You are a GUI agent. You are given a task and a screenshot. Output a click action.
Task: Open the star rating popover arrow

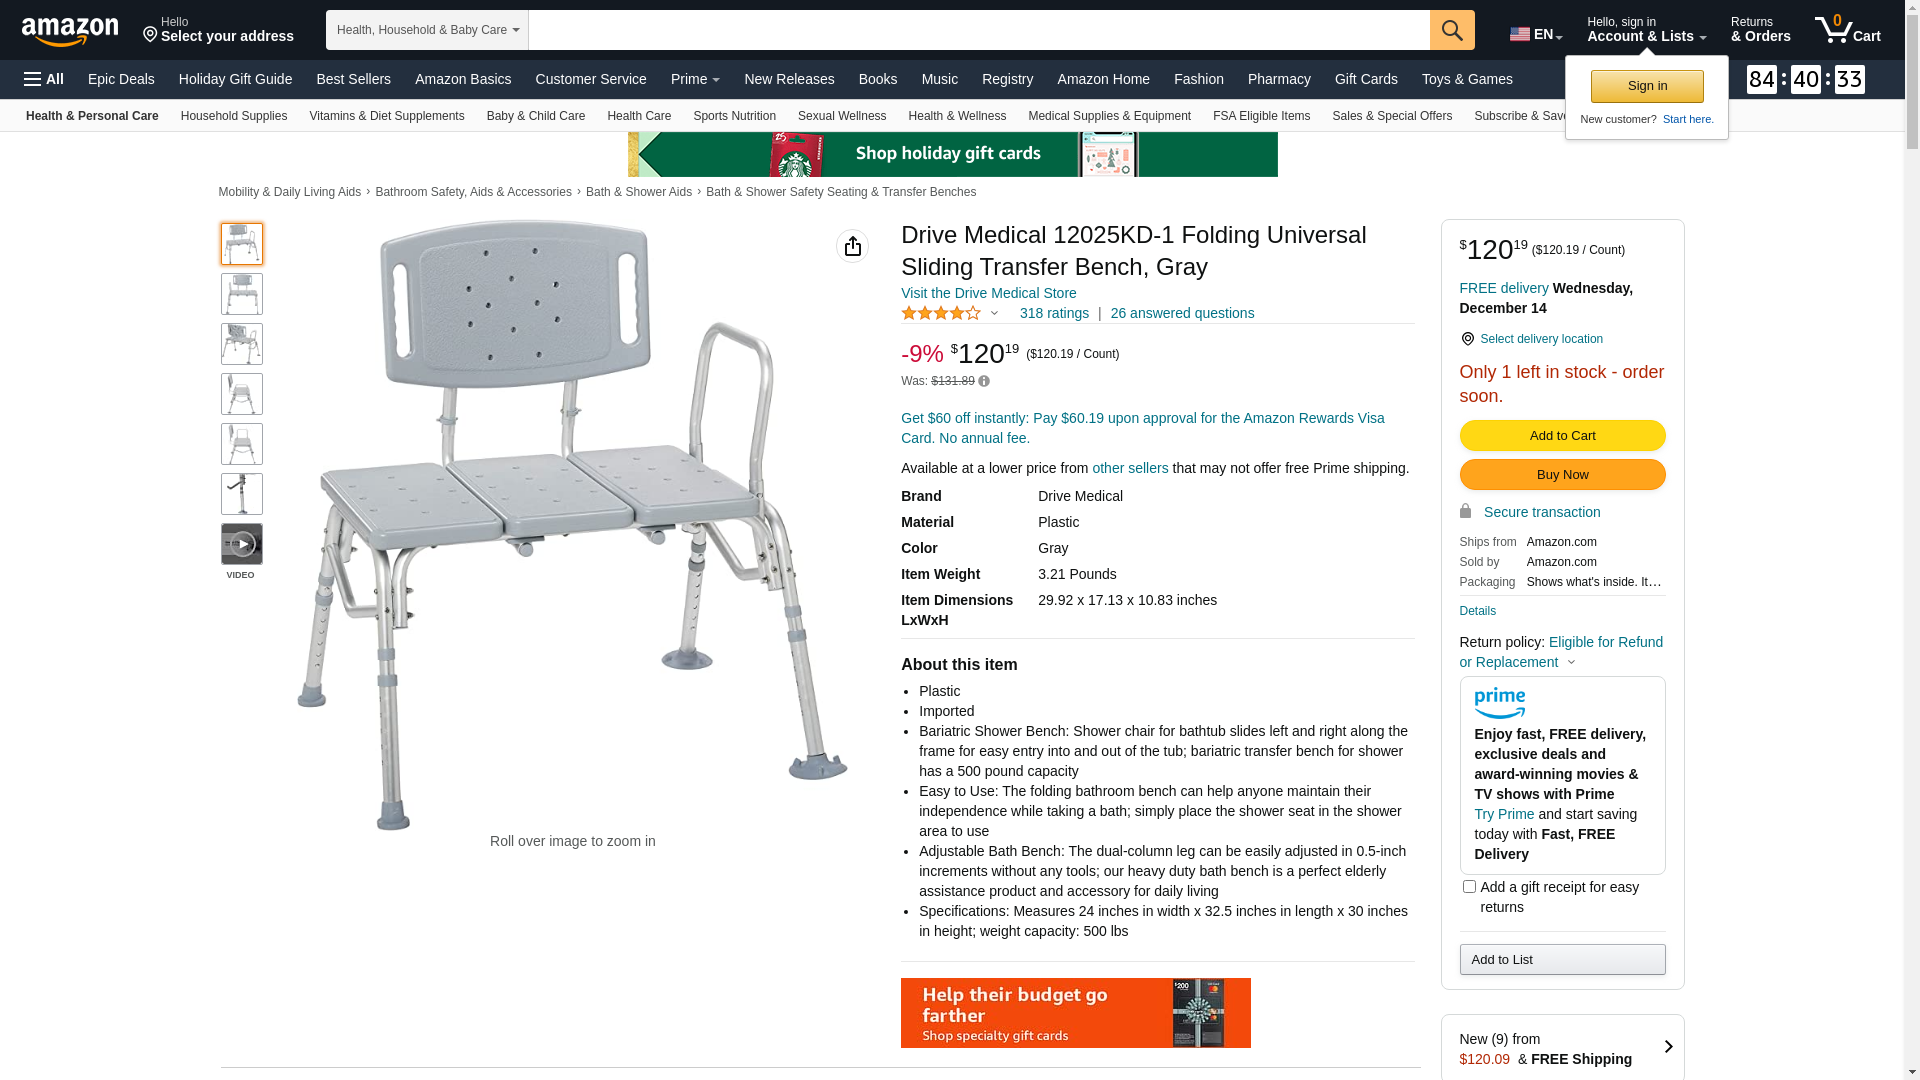tap(994, 313)
